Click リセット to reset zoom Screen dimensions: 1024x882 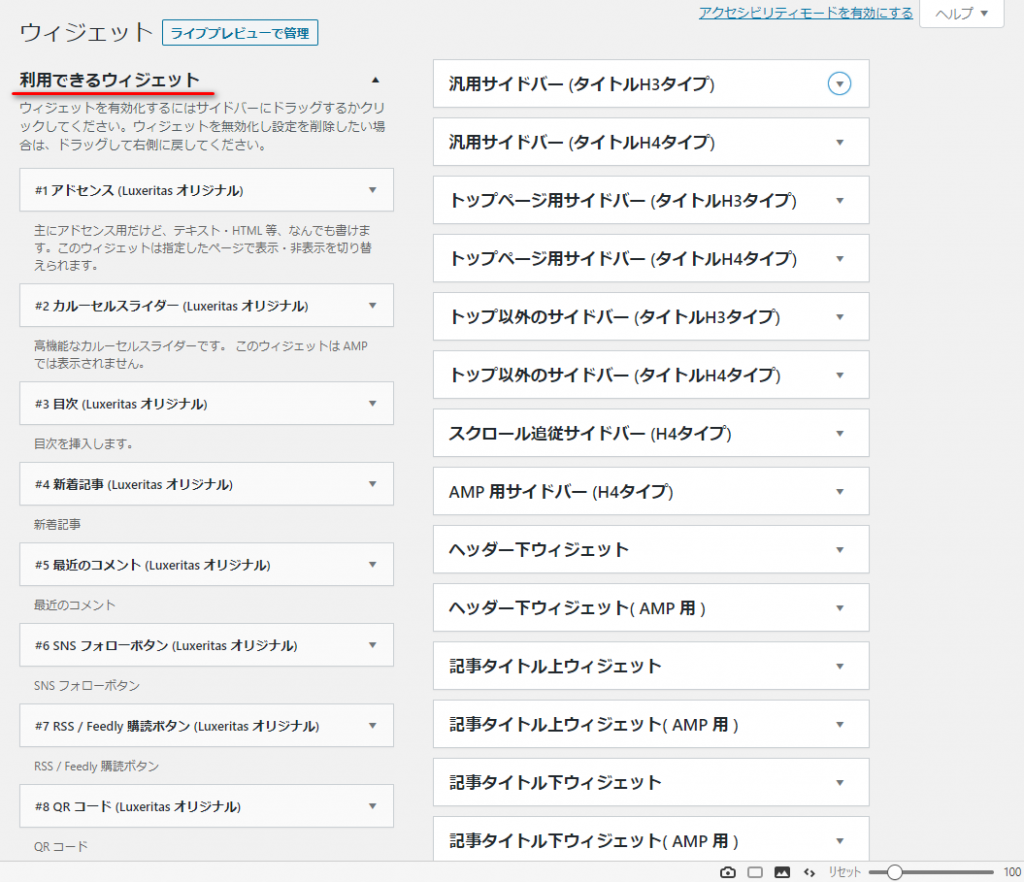coord(843,872)
